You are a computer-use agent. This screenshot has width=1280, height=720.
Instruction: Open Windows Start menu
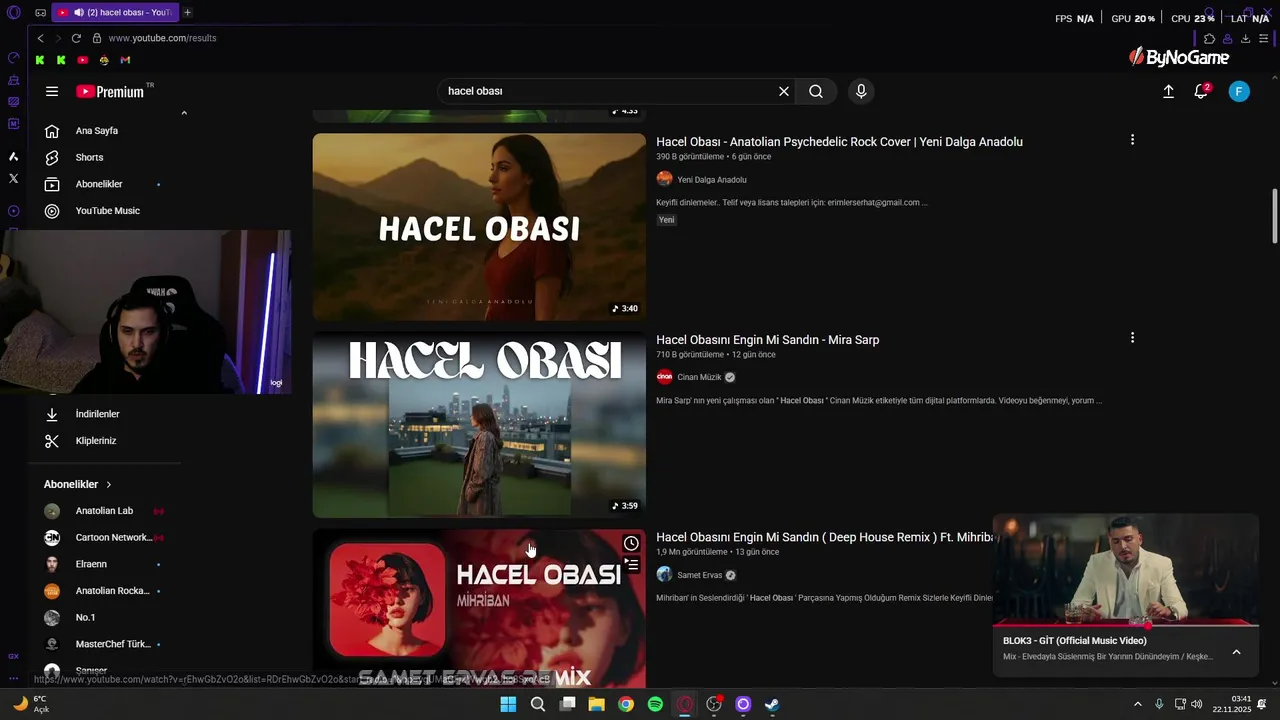point(508,704)
